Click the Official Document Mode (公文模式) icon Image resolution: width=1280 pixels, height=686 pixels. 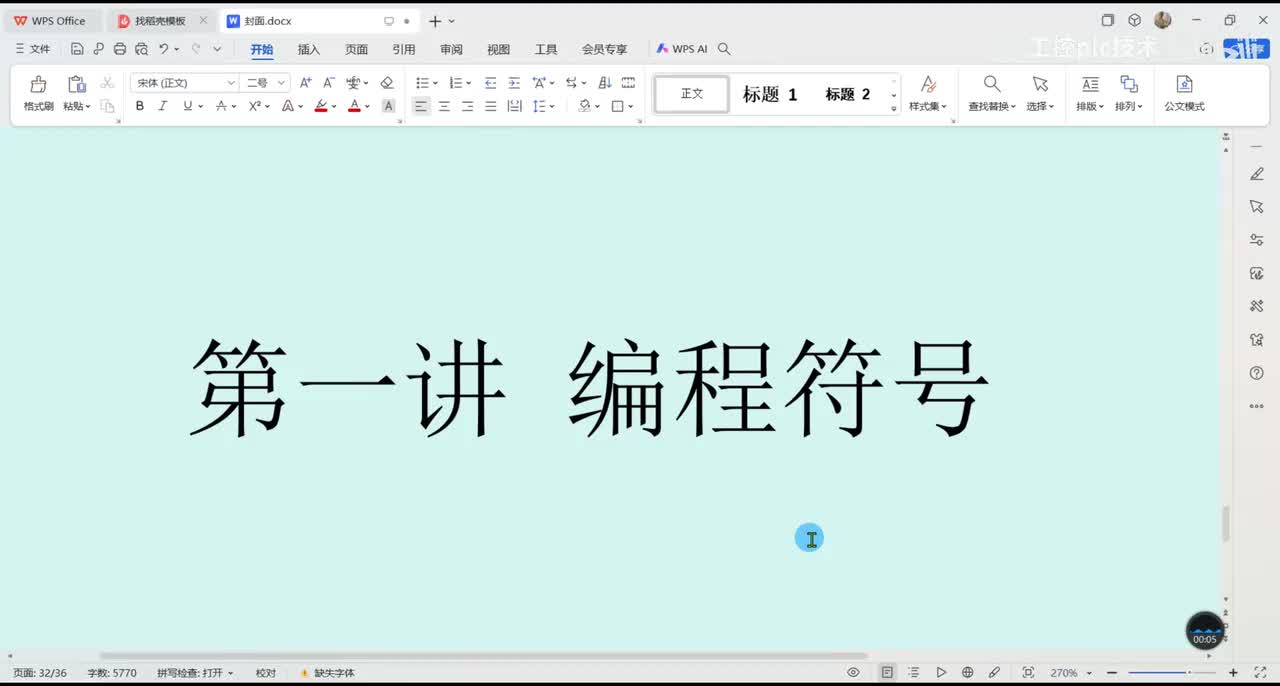pos(1184,84)
